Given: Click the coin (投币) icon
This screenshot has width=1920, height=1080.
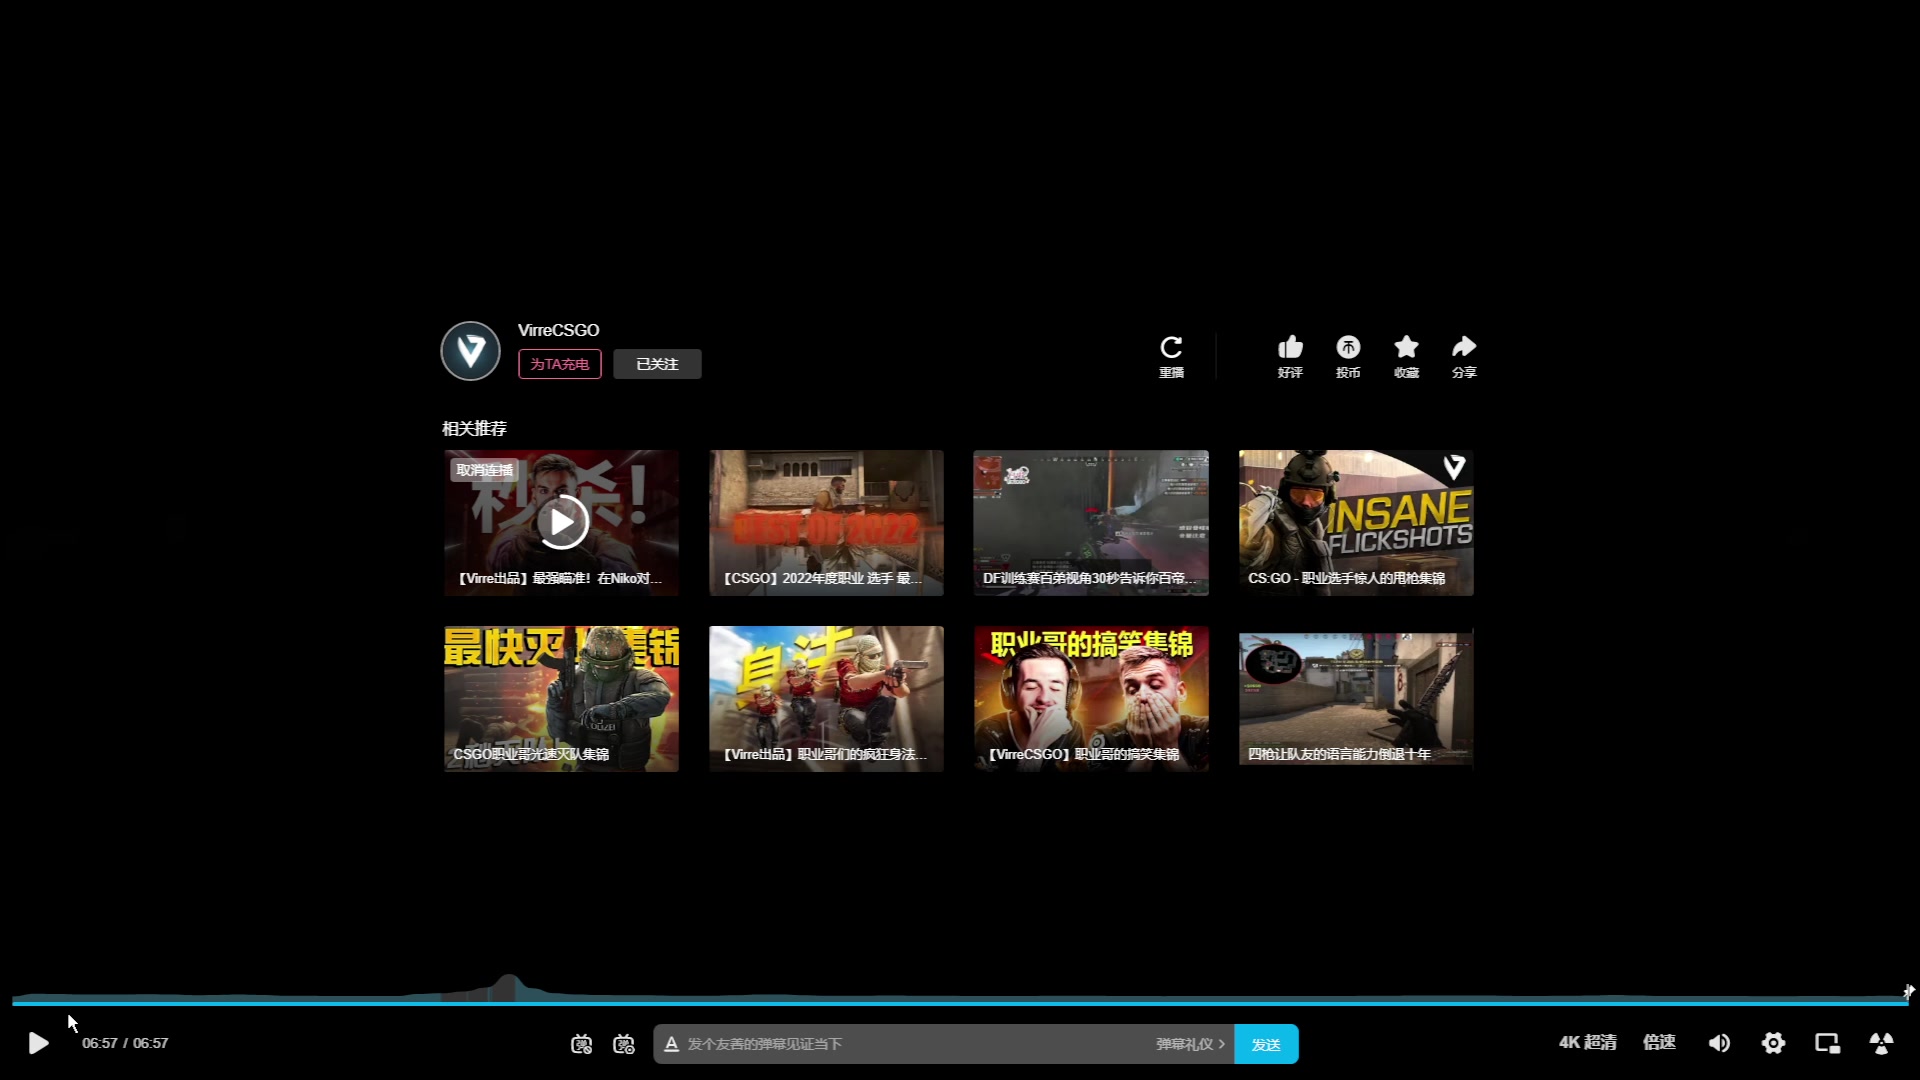Looking at the screenshot, I should [x=1348, y=347].
